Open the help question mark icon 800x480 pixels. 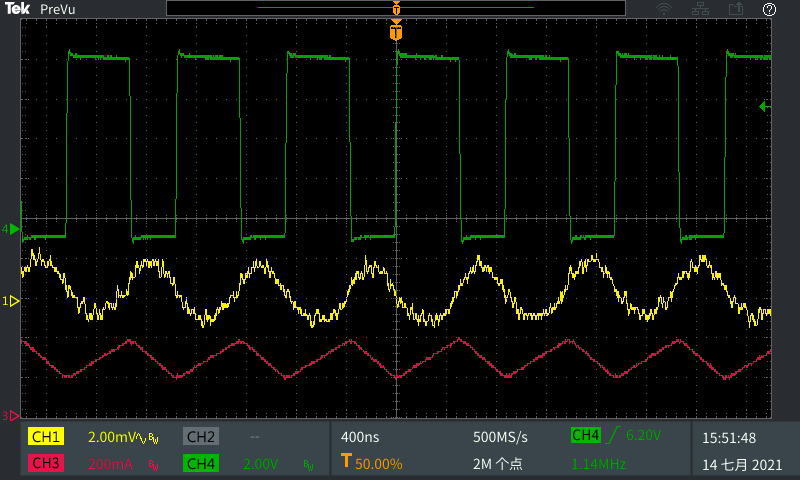[769, 9]
